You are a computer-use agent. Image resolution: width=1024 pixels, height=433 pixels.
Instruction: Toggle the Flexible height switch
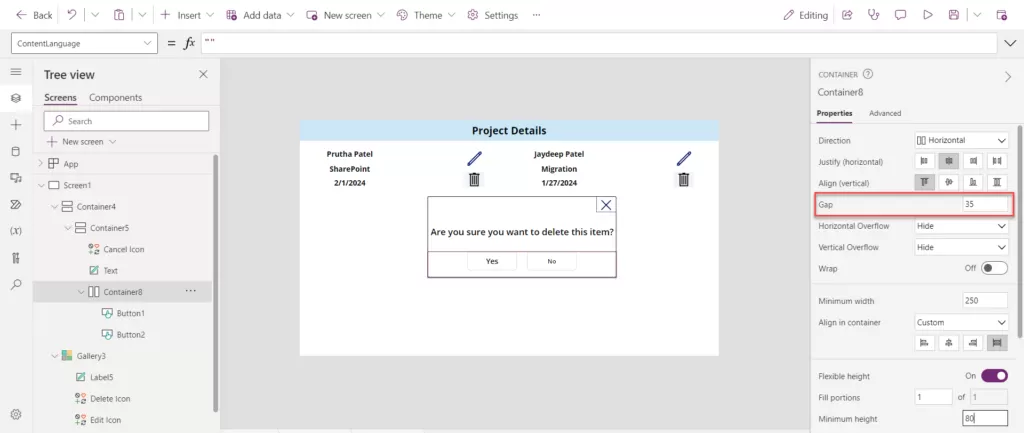(994, 376)
